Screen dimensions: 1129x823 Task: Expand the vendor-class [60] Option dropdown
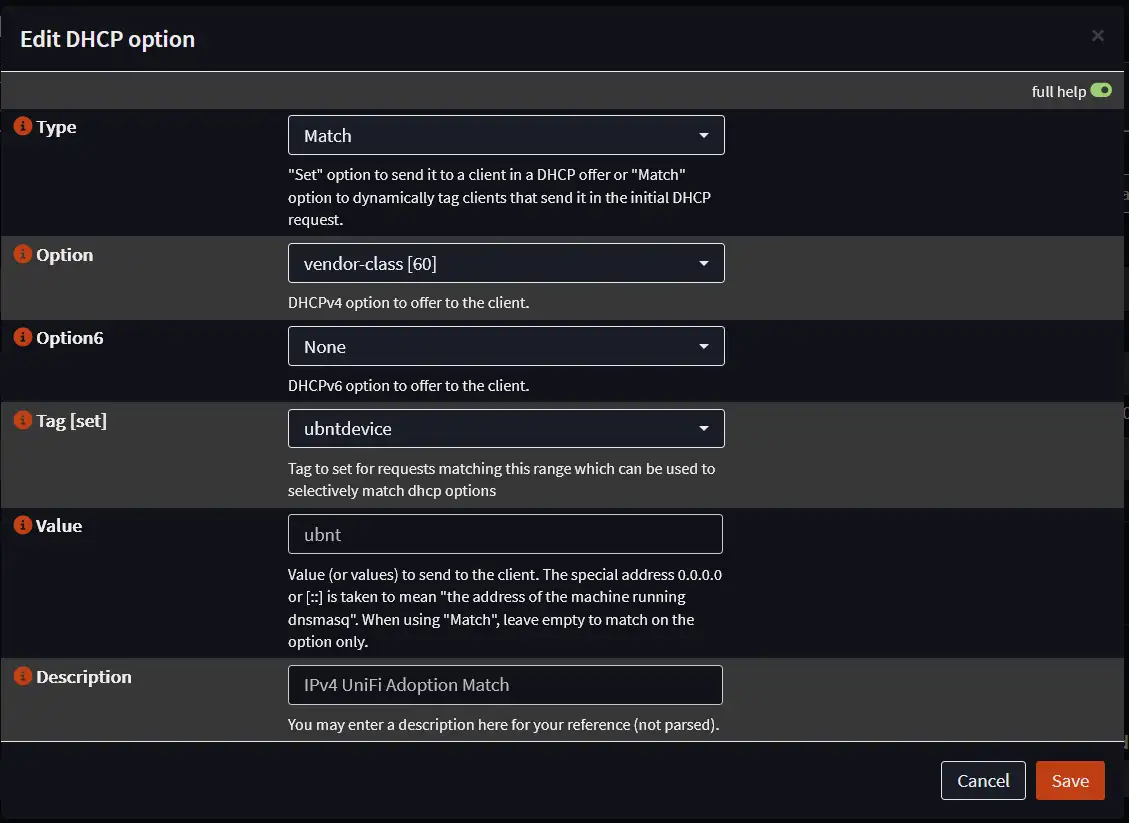pyautogui.click(x=505, y=263)
